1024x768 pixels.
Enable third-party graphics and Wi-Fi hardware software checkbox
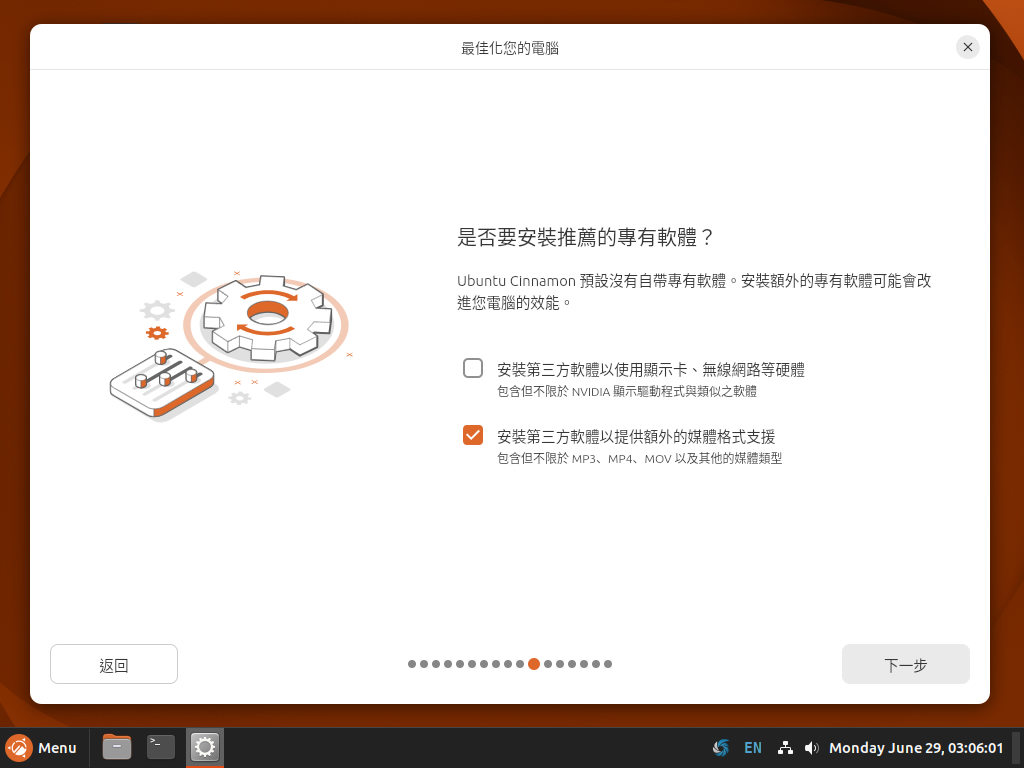pyautogui.click(x=473, y=368)
